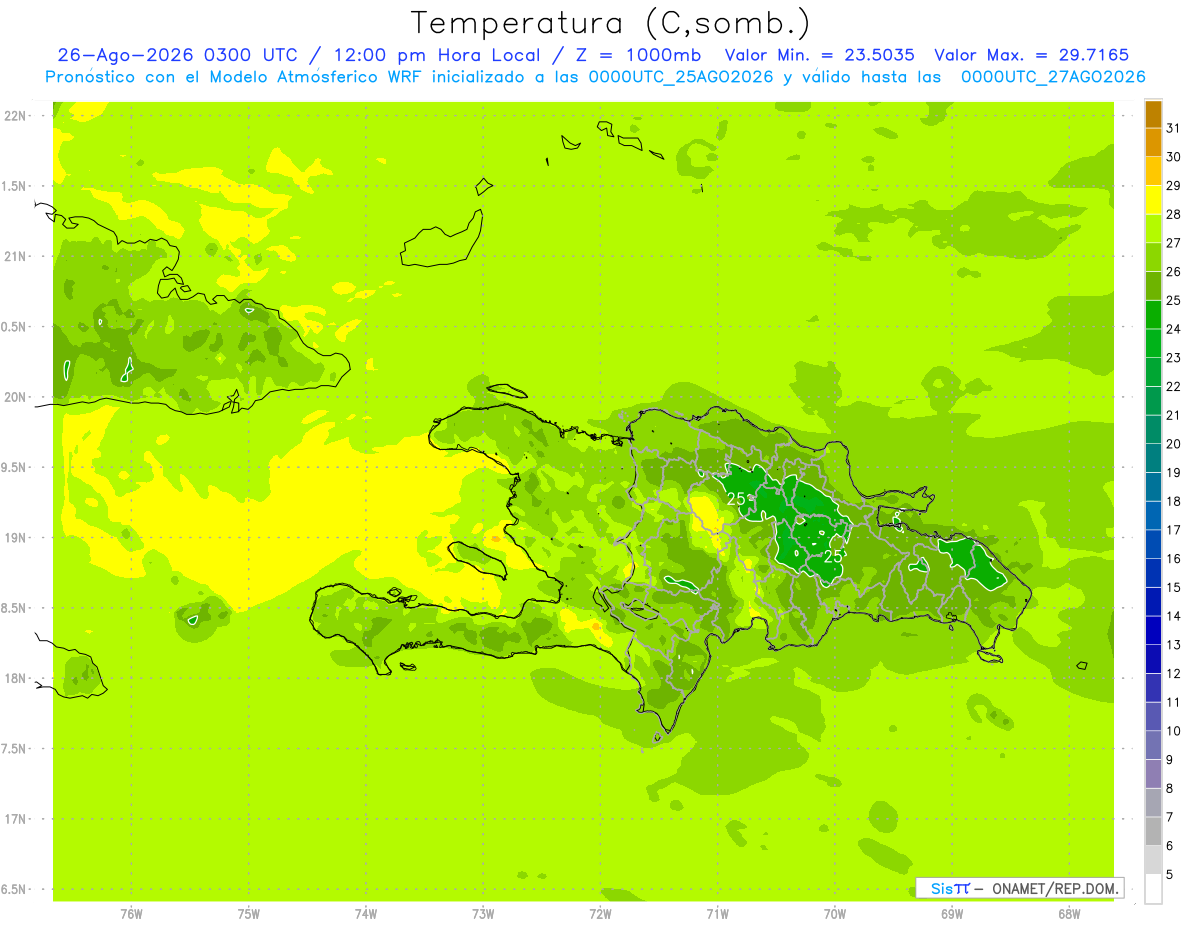Click the green legend swatch between 24 and 25
1200x927 pixels.
pyautogui.click(x=1153, y=315)
